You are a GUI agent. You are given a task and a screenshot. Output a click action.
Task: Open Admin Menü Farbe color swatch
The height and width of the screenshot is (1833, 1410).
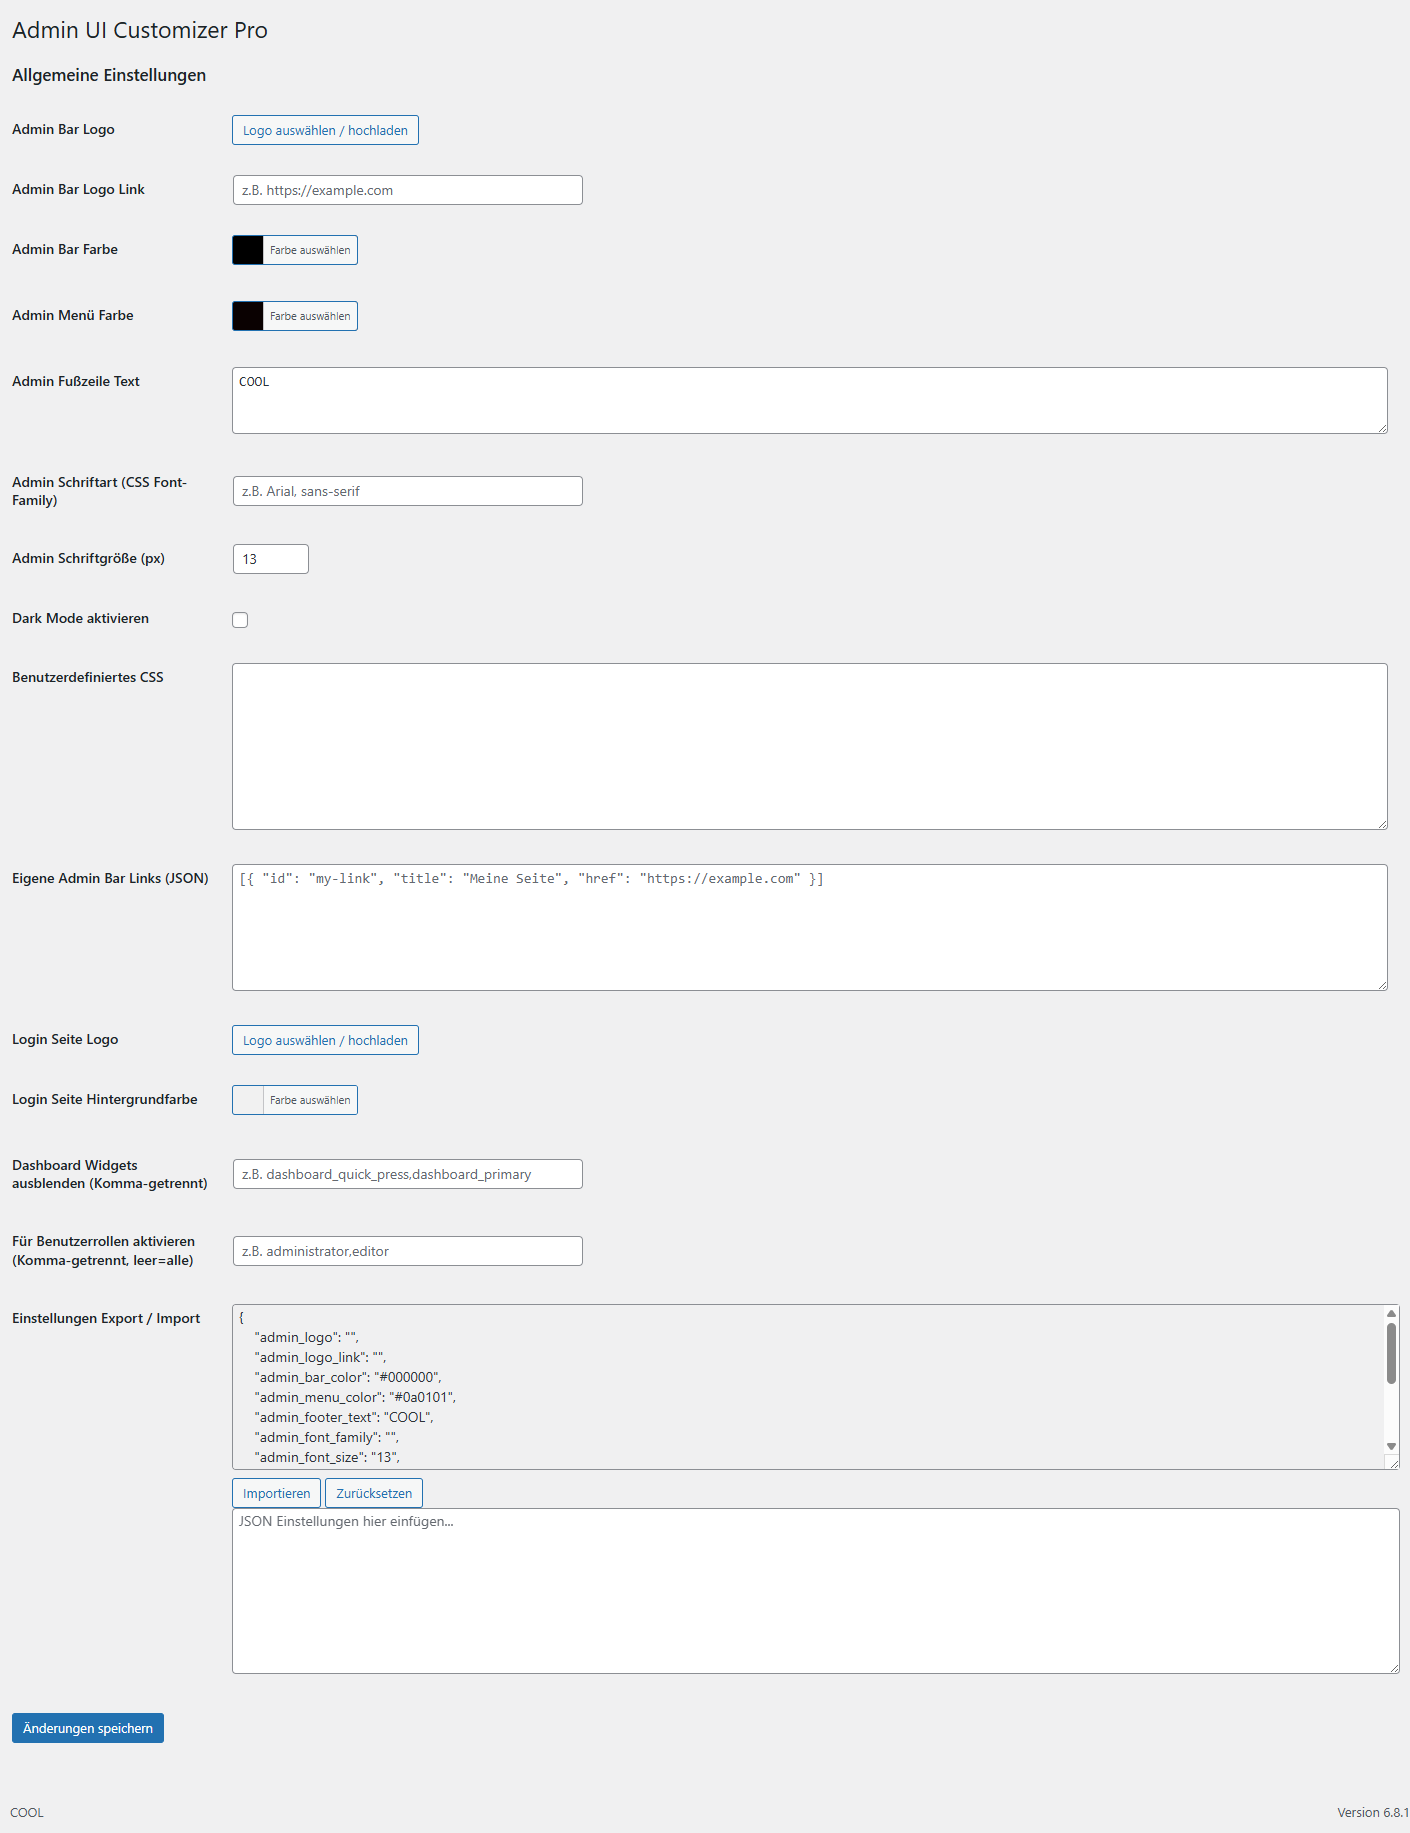pyautogui.click(x=248, y=316)
